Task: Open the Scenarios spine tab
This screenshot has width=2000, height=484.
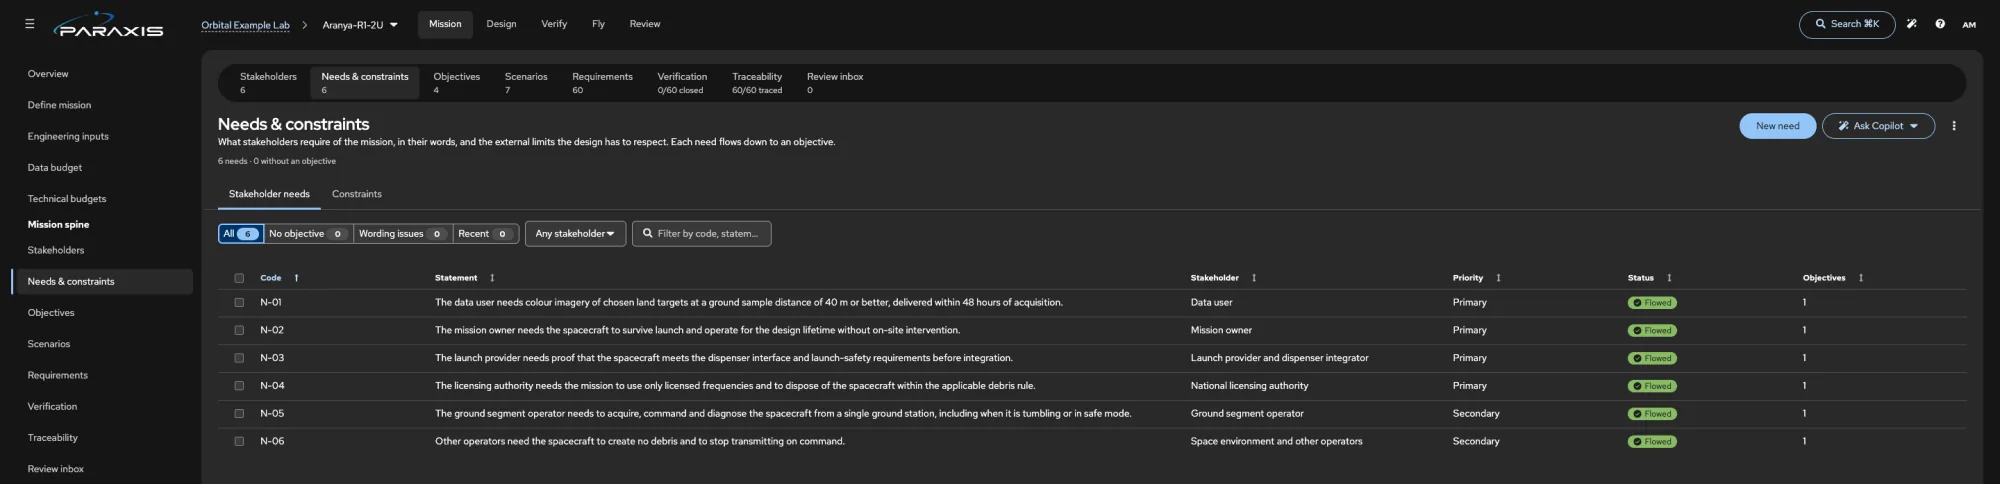Action: tap(526, 83)
